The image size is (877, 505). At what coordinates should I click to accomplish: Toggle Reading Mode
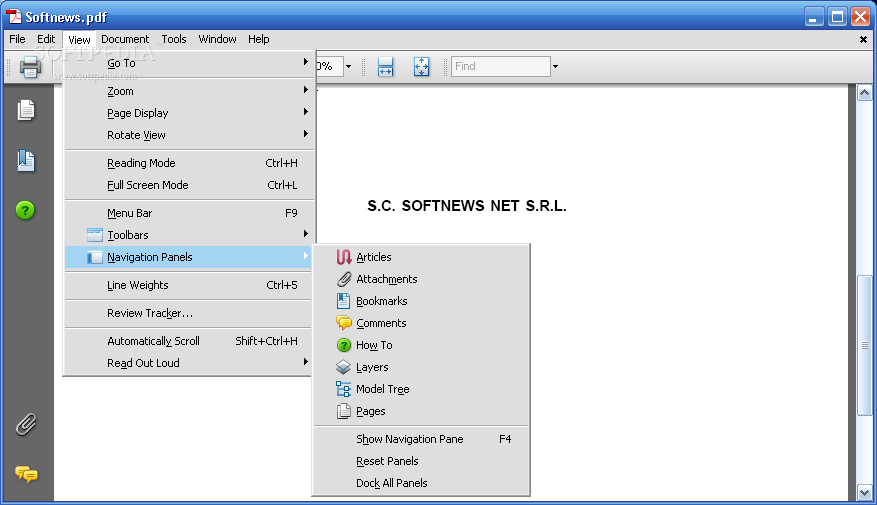[x=189, y=163]
